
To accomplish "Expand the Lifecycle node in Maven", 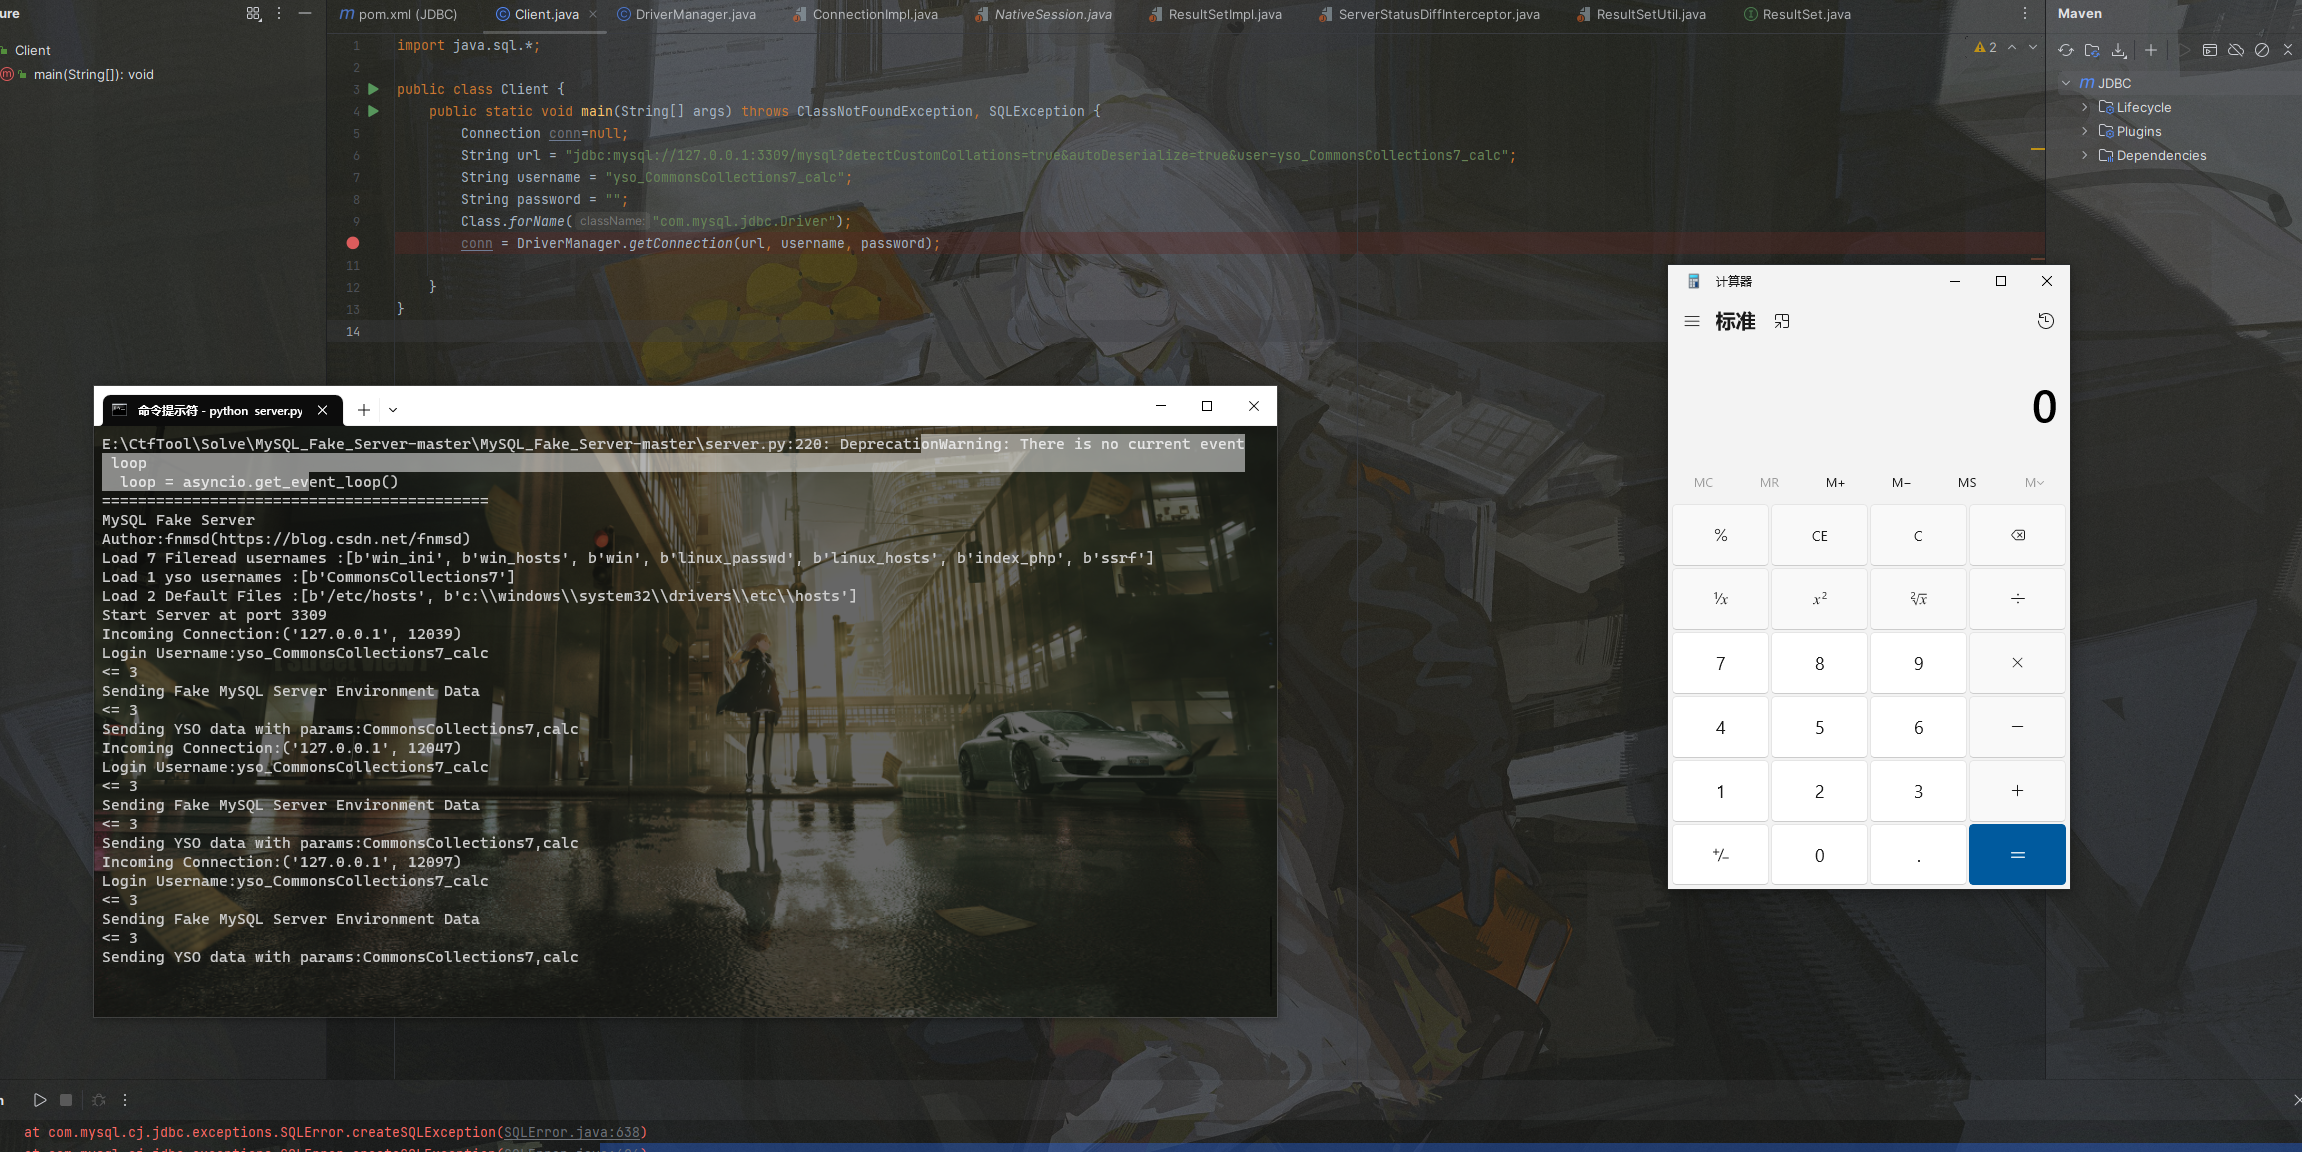I will click(2084, 107).
